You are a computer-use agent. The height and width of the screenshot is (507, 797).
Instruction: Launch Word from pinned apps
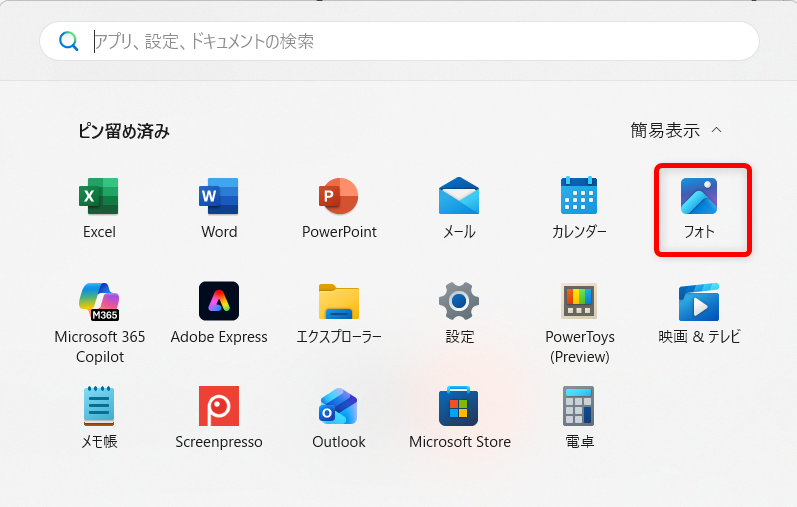click(x=219, y=208)
